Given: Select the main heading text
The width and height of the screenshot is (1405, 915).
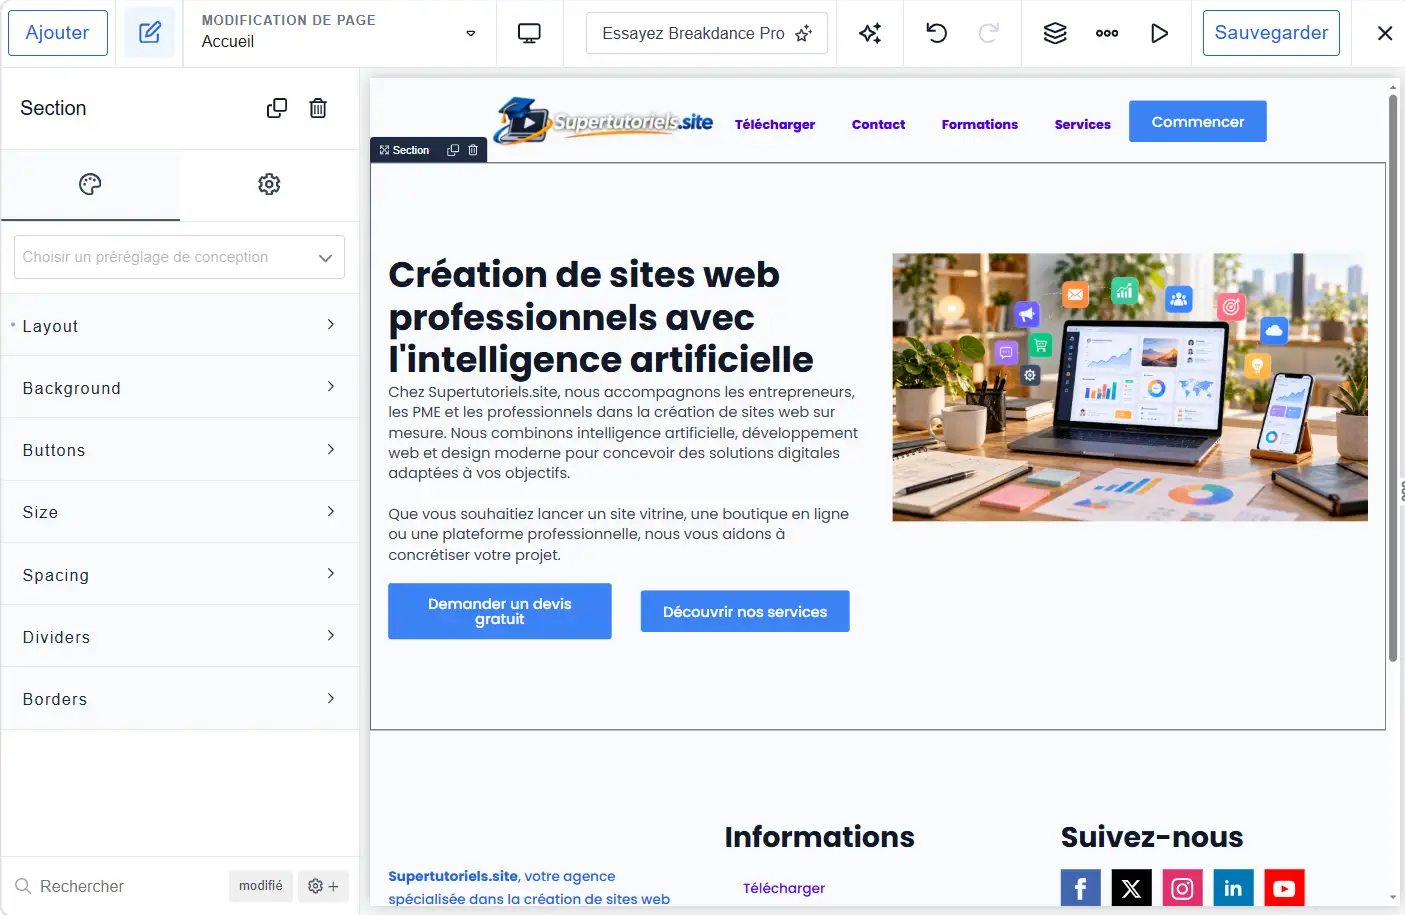Looking at the screenshot, I should tap(601, 316).
